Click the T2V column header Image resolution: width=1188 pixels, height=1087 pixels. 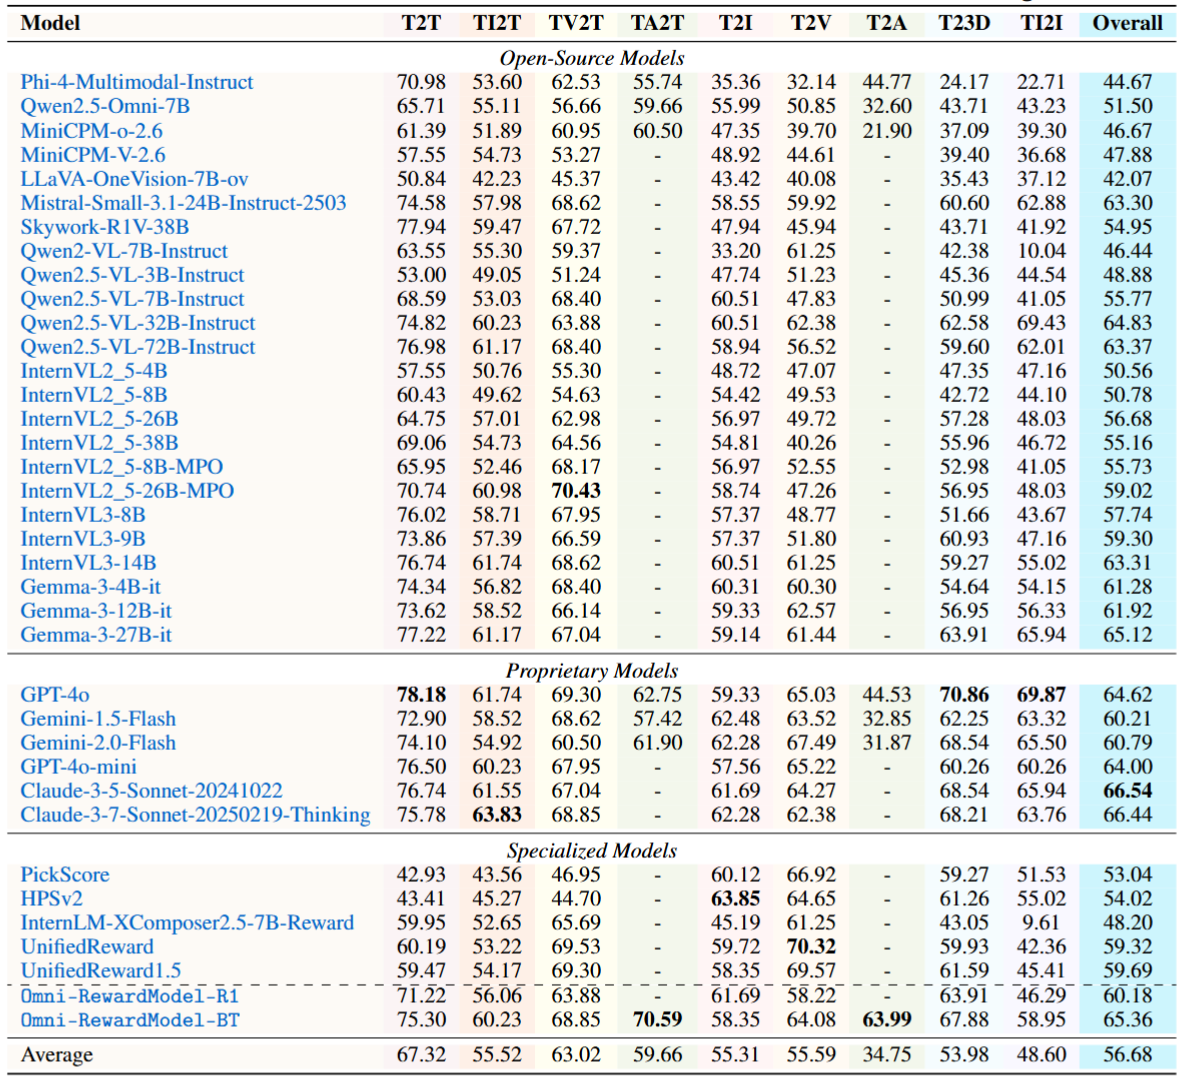[x=811, y=23]
